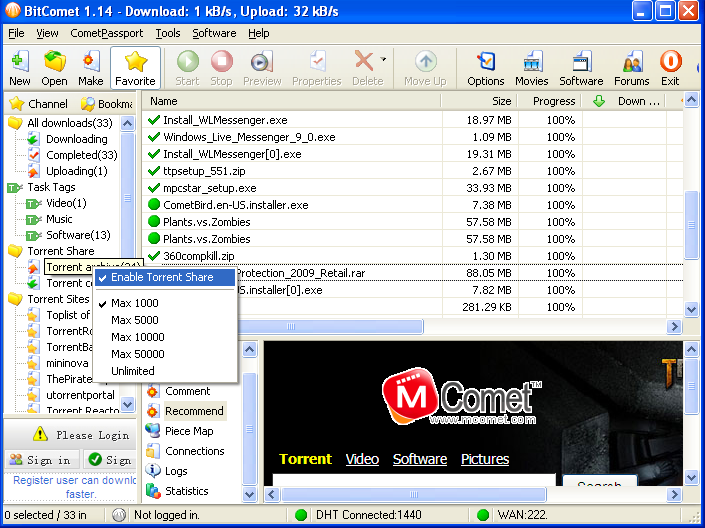Viewport: 705px width, 528px height.
Task: Click the Torrent link in browser pane
Action: 305,459
